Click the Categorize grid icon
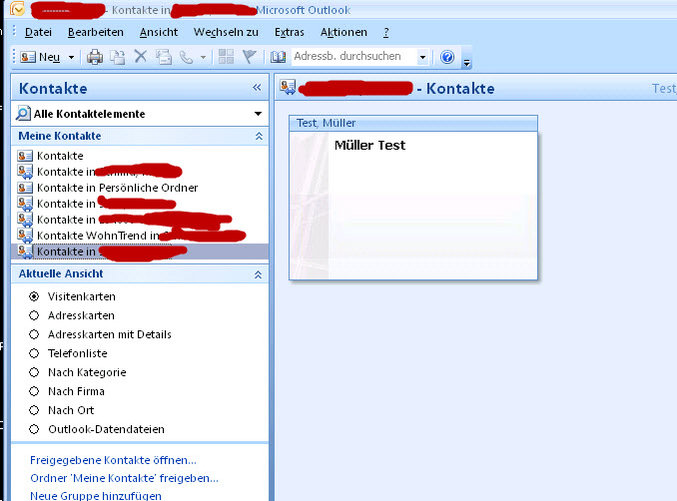The height and width of the screenshot is (501, 677). tap(226, 57)
